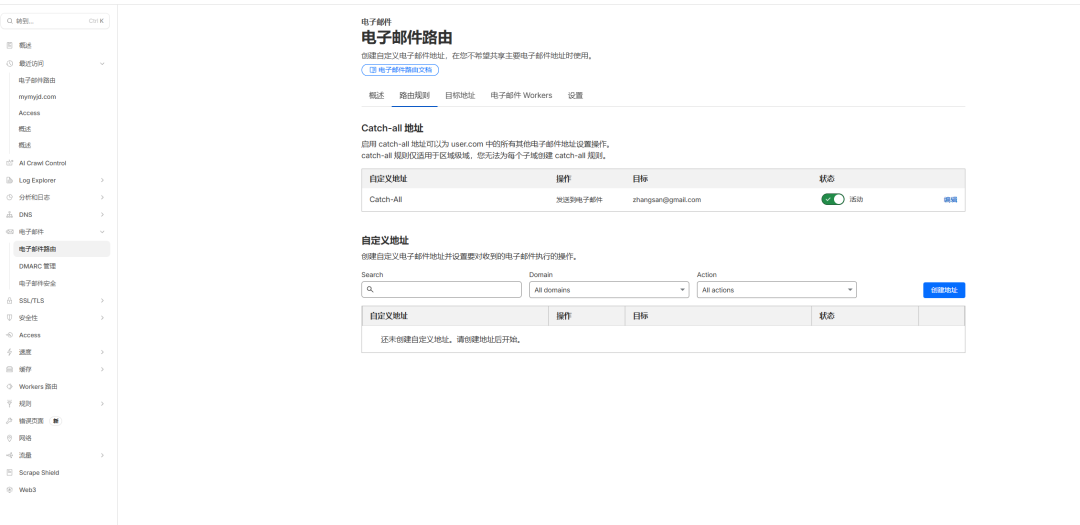
Task: Click the SSL/TLS lock icon
Action: pyautogui.click(x=10, y=300)
